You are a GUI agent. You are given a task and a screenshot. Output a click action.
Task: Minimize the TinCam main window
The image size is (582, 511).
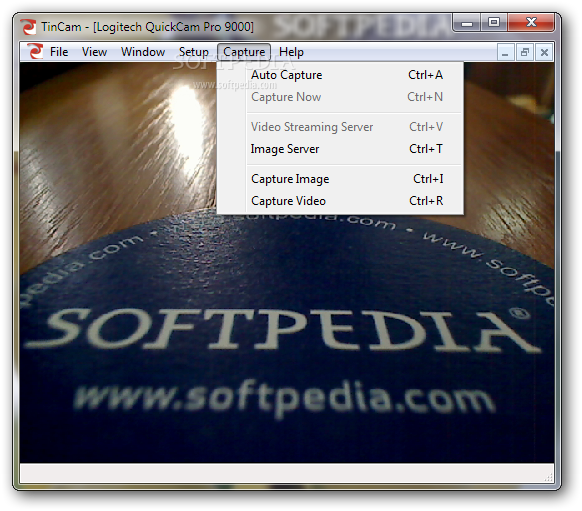467,23
